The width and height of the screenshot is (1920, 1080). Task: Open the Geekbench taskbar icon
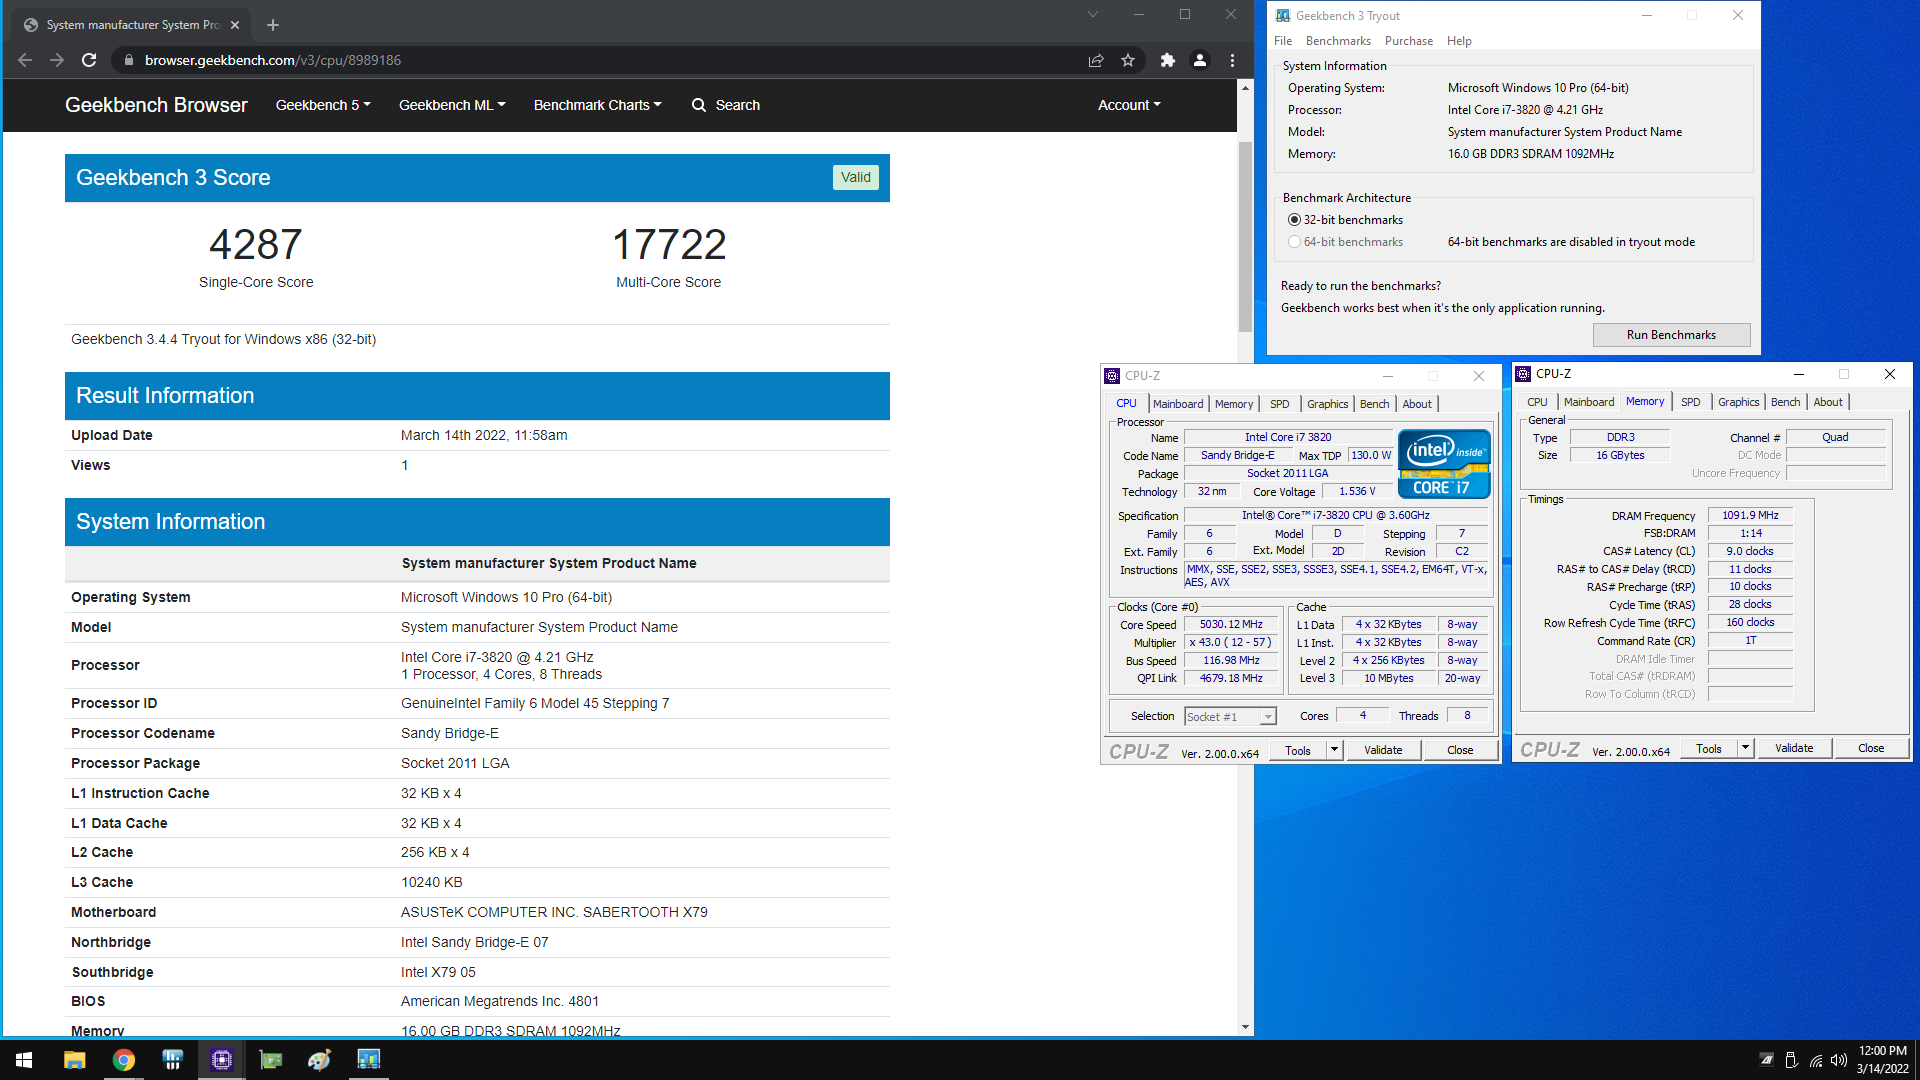click(x=369, y=1060)
